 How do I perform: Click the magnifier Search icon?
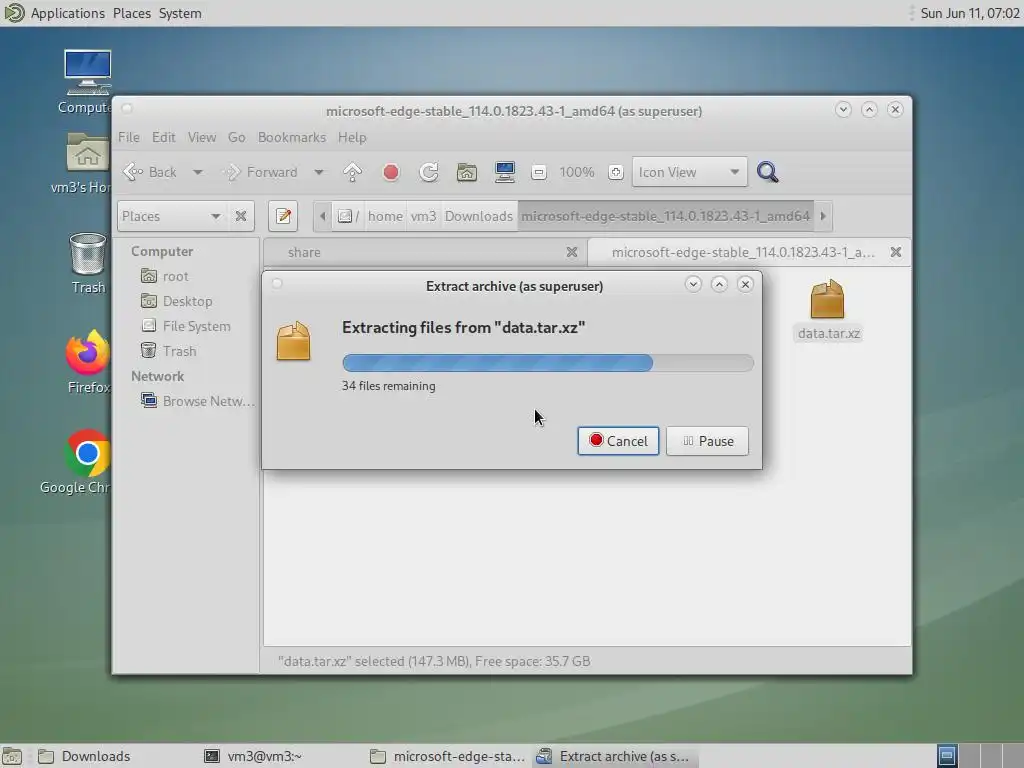click(767, 172)
